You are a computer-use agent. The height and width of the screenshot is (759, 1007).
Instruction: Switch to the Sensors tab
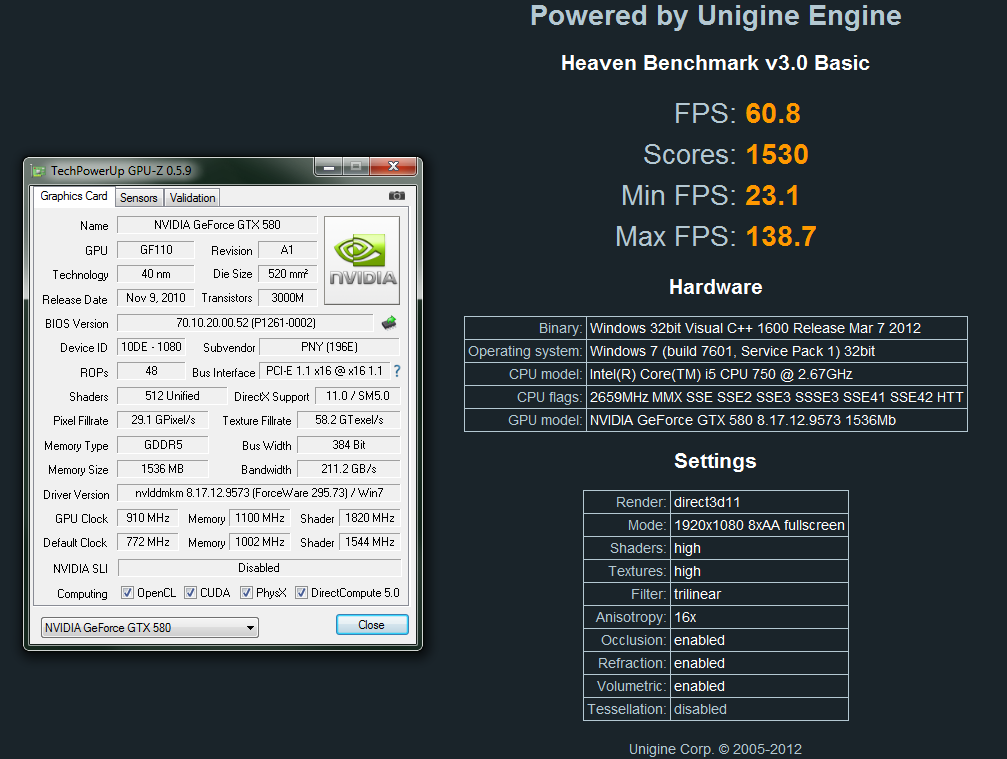click(x=139, y=198)
